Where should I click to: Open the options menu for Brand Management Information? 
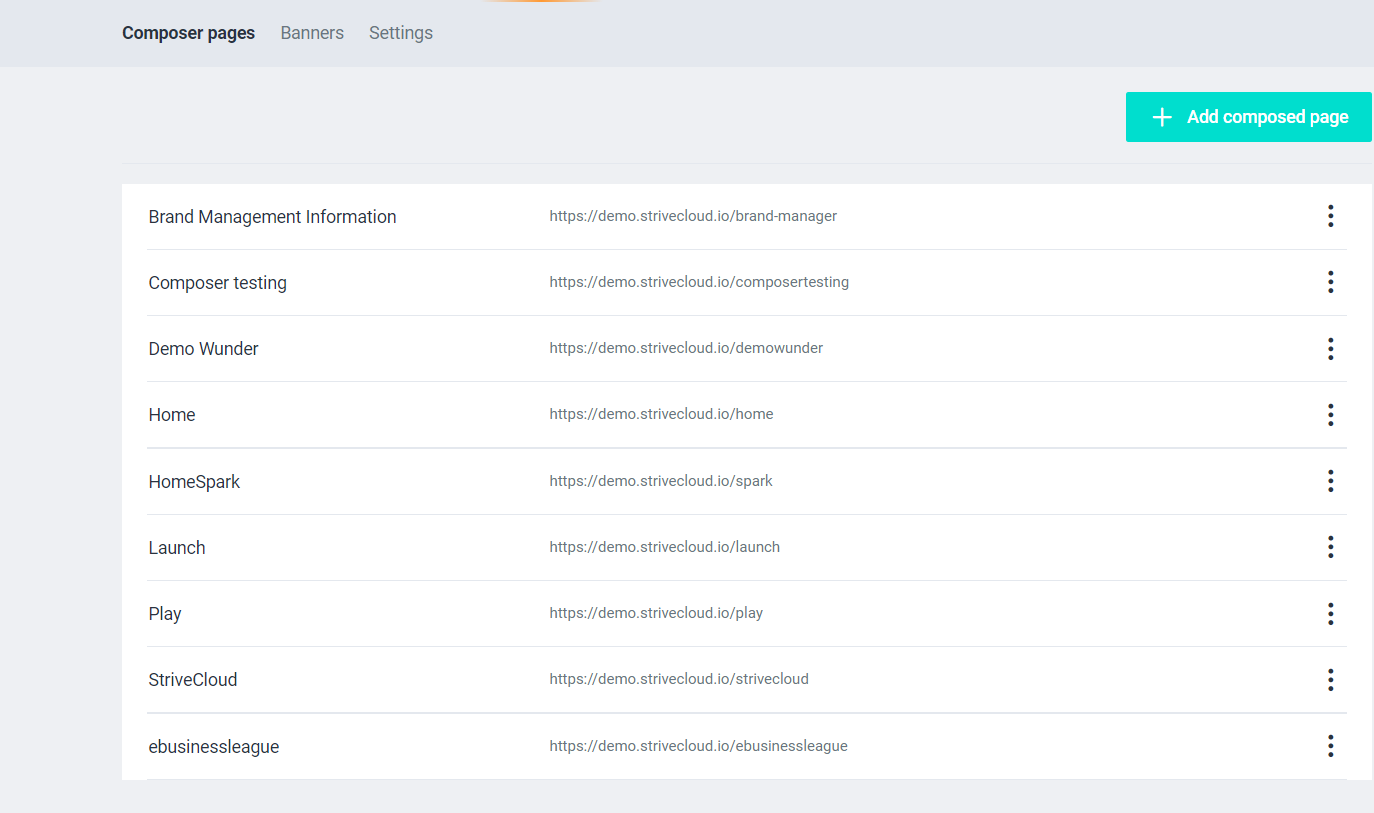point(1331,216)
